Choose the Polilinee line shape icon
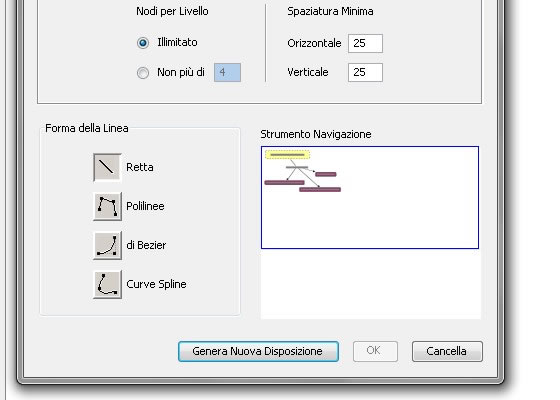This screenshot has width=560, height=400. pos(107,206)
